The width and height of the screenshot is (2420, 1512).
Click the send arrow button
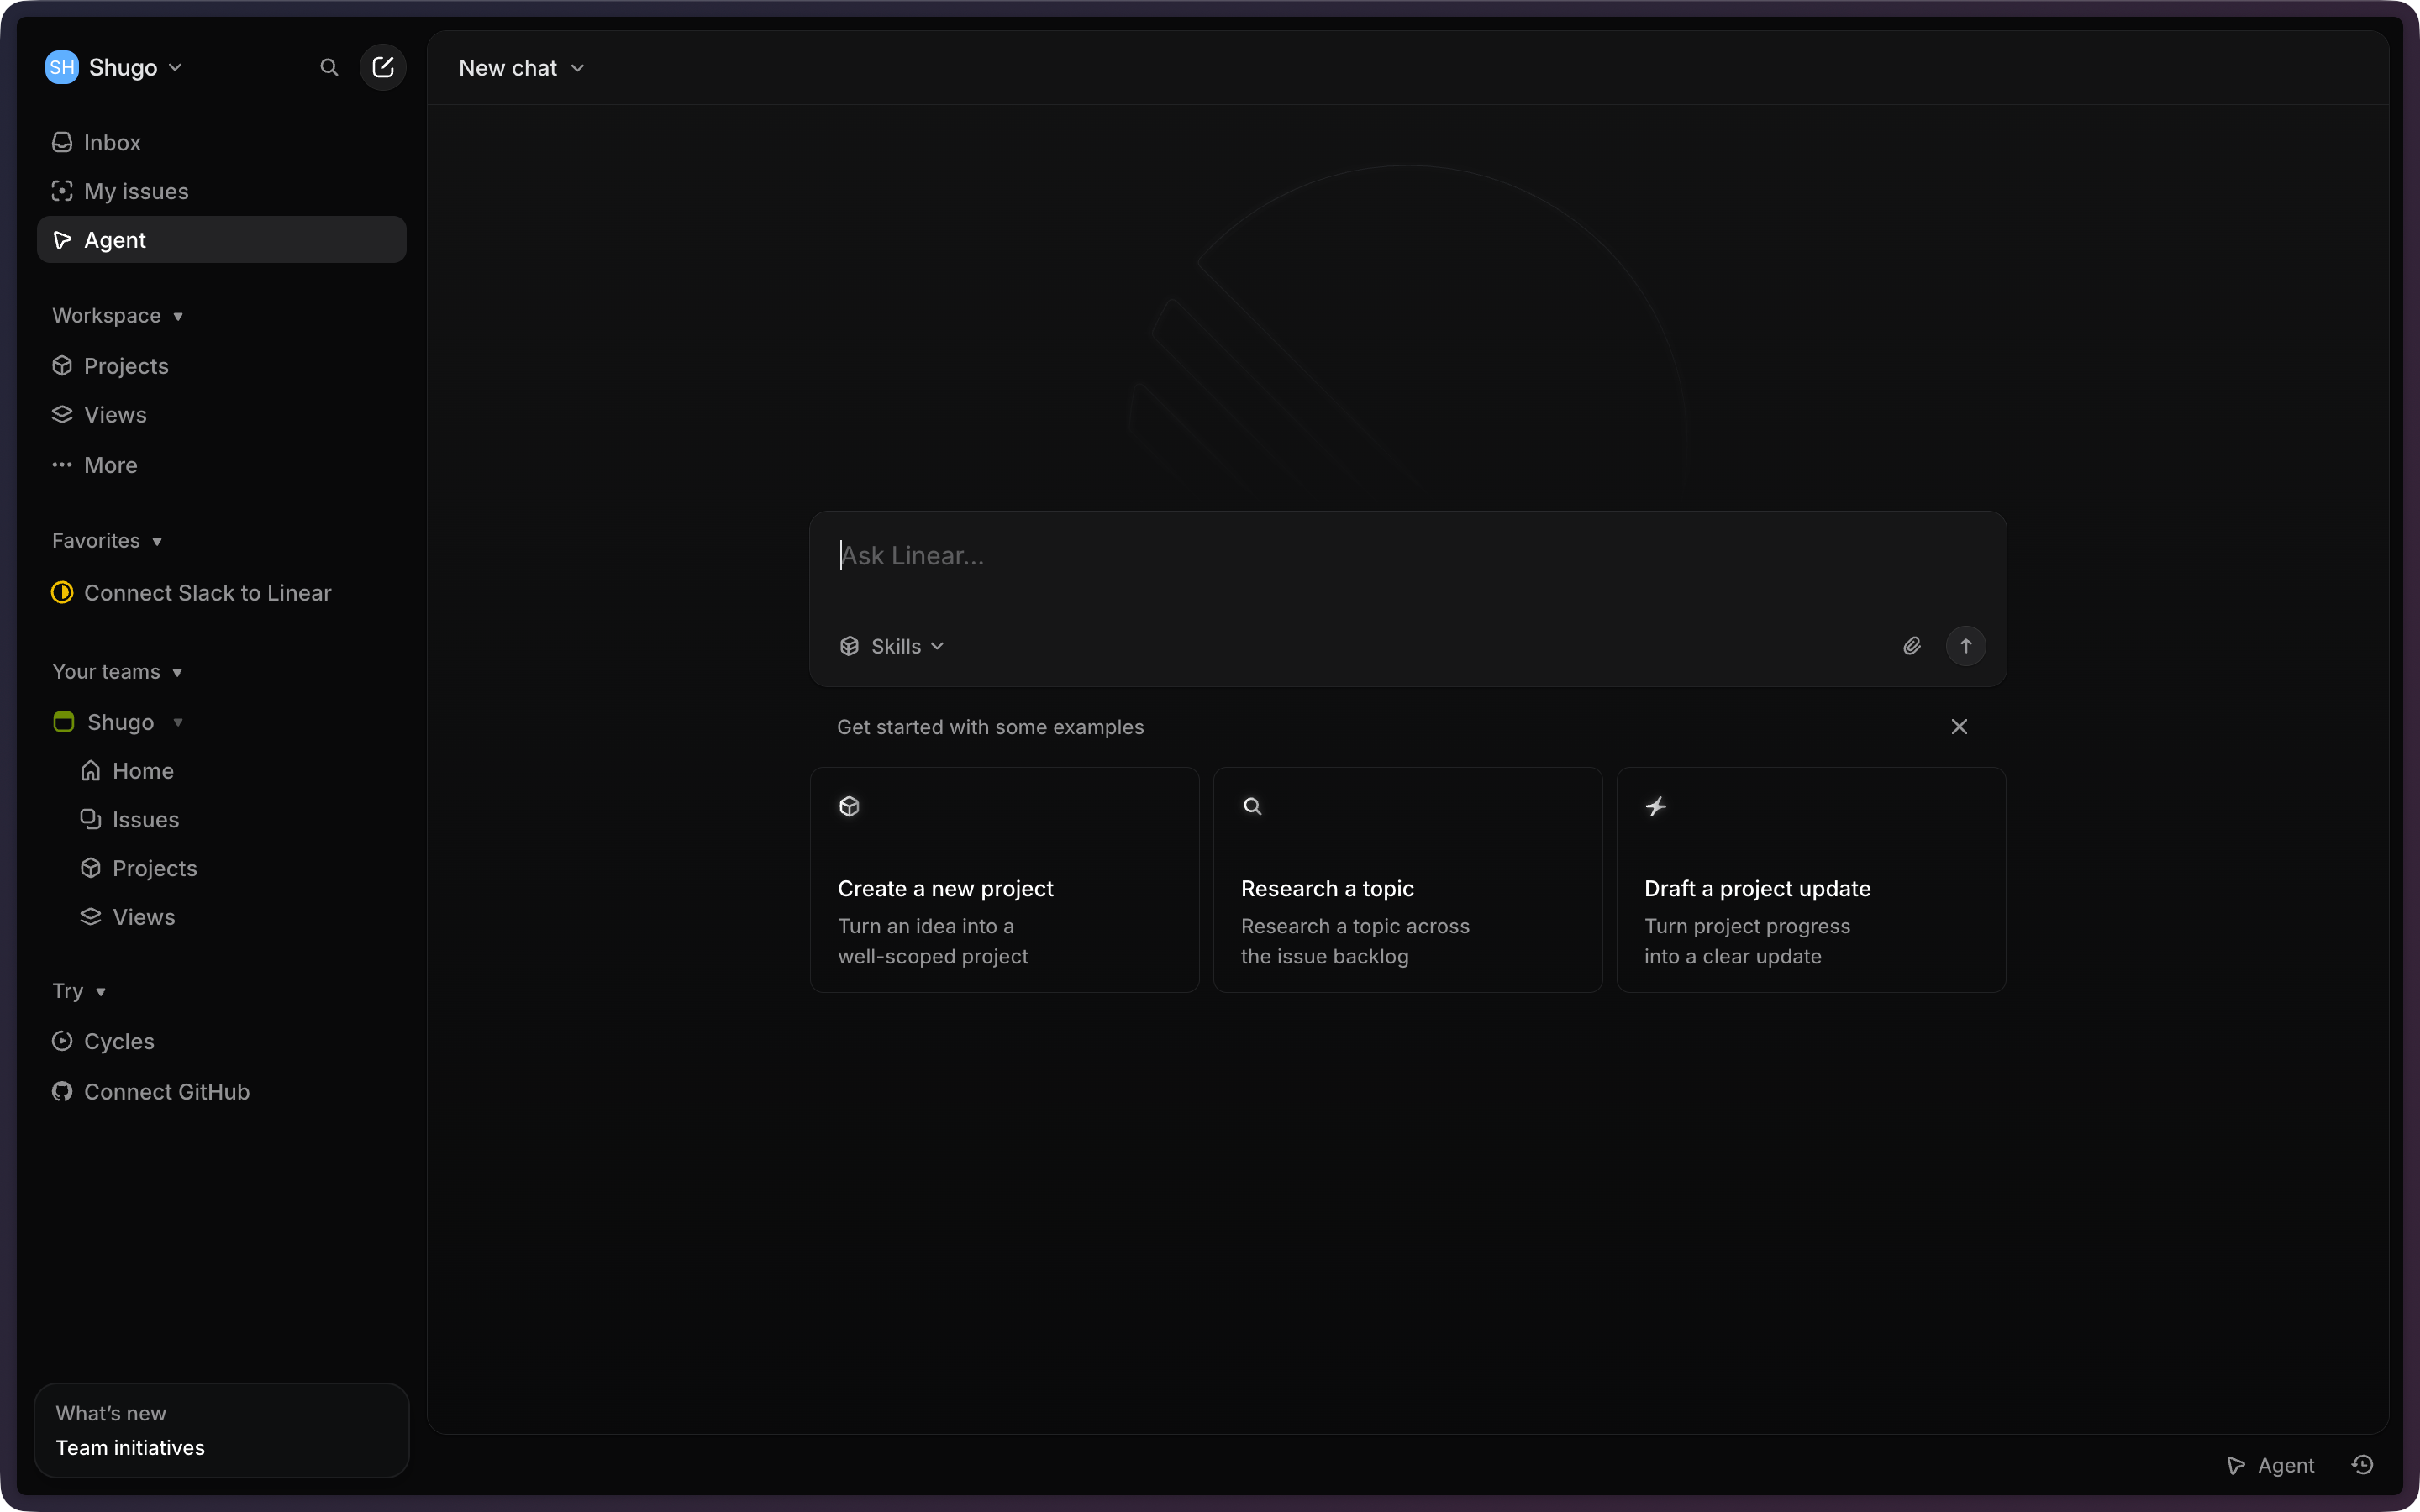(x=1966, y=646)
